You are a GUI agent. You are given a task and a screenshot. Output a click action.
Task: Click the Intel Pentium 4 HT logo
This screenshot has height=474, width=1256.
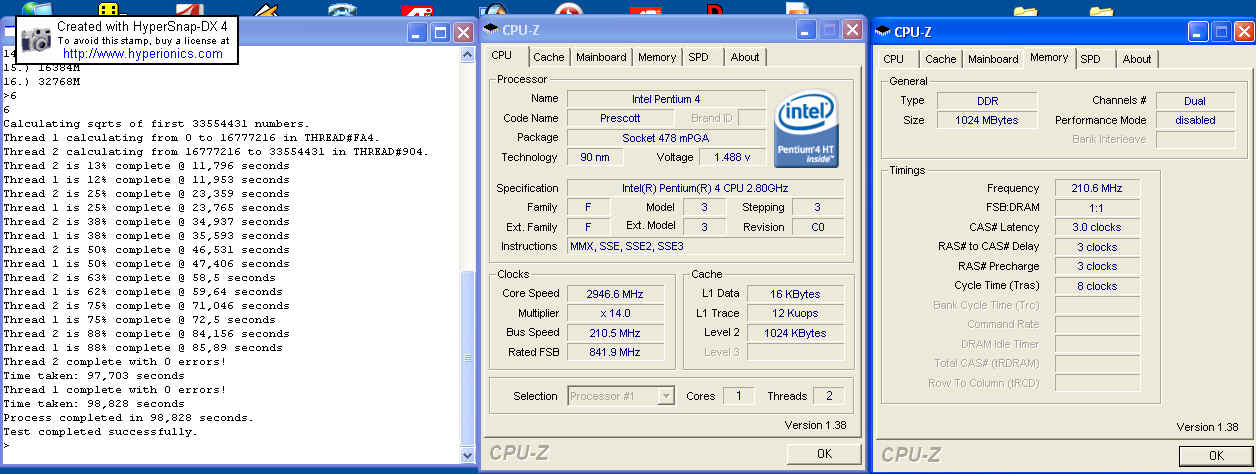(807, 129)
